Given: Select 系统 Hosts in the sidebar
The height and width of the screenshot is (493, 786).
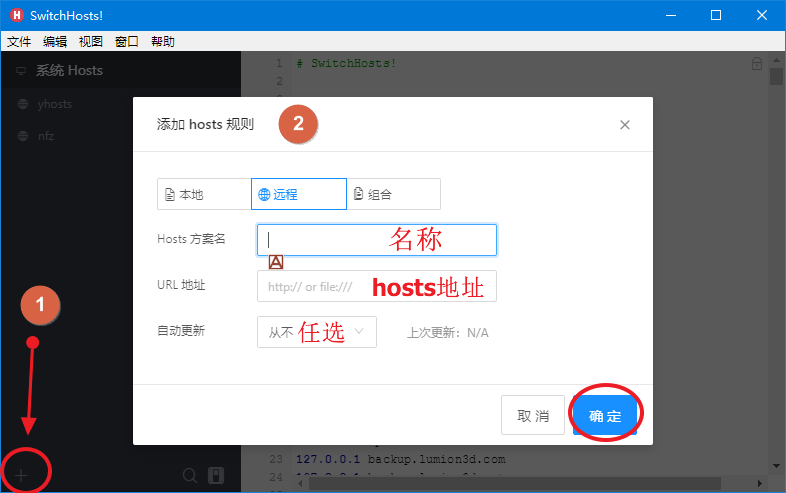Looking at the screenshot, I should [120, 71].
